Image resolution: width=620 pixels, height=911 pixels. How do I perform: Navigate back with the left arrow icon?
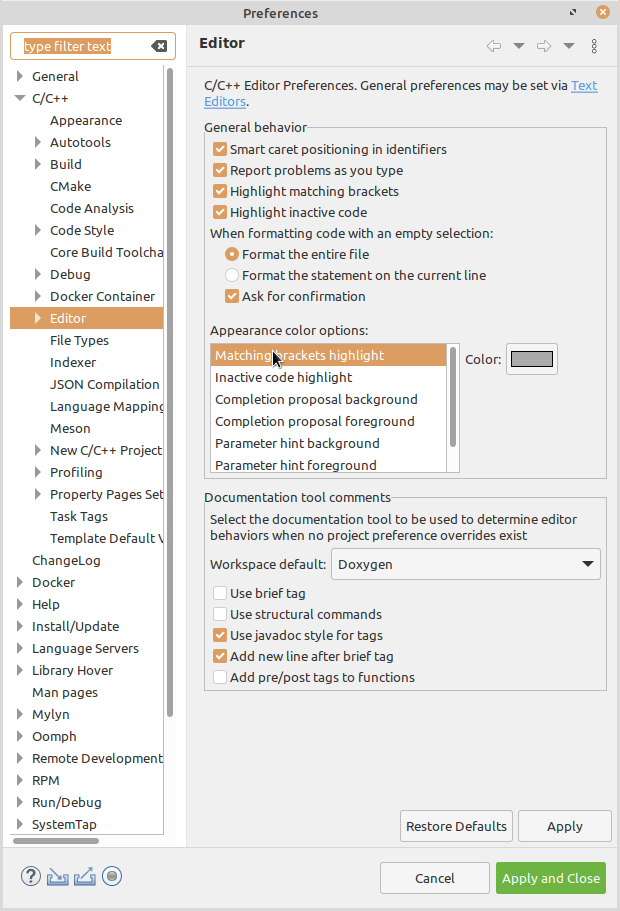(x=493, y=46)
